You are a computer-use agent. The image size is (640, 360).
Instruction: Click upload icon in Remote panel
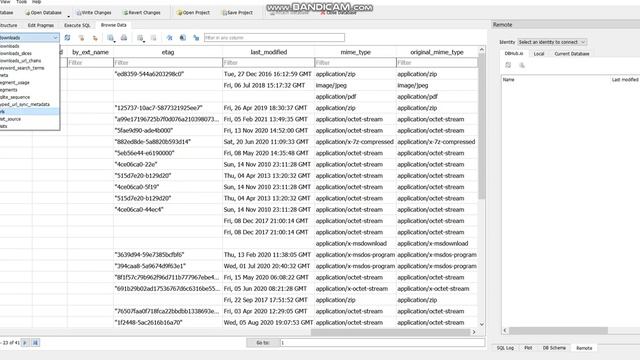tap(522, 65)
